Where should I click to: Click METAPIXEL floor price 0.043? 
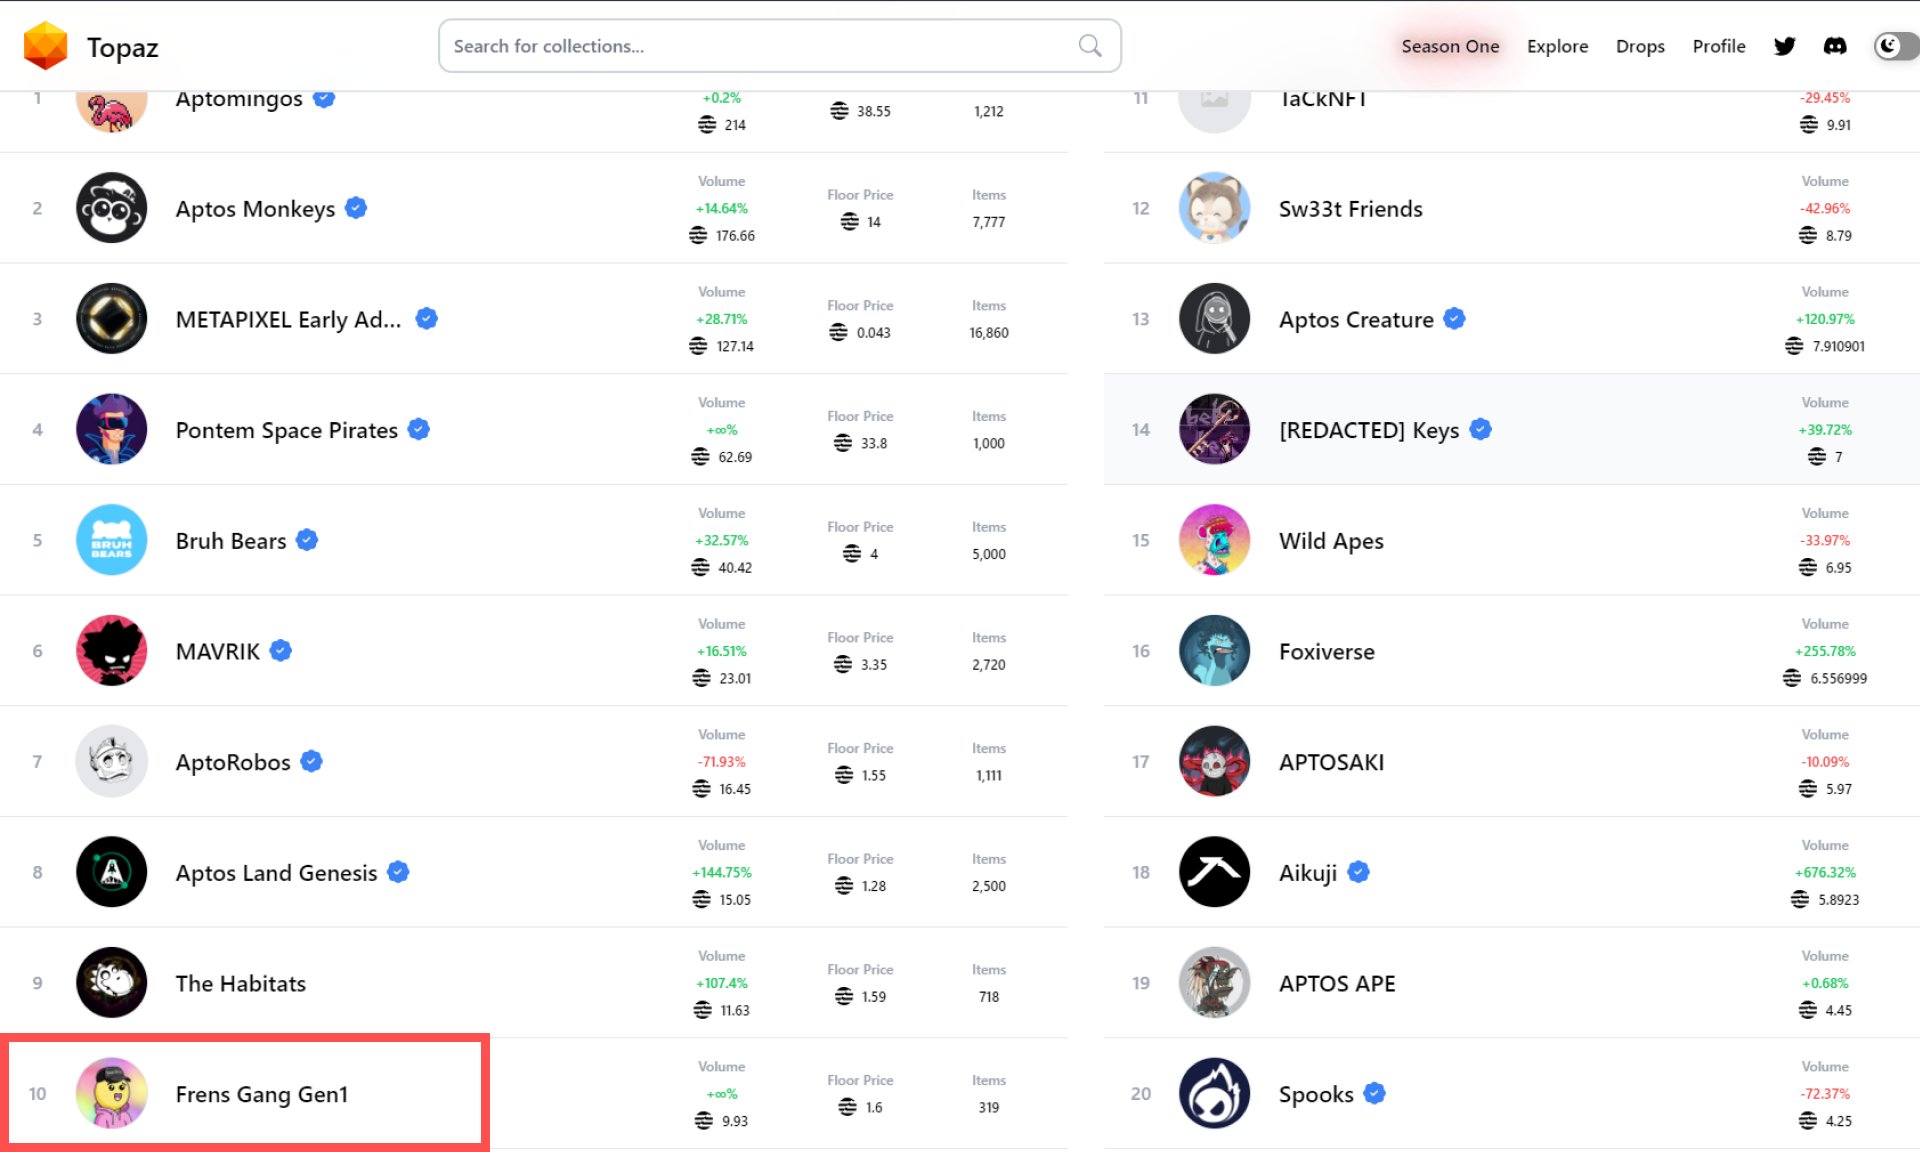873,333
